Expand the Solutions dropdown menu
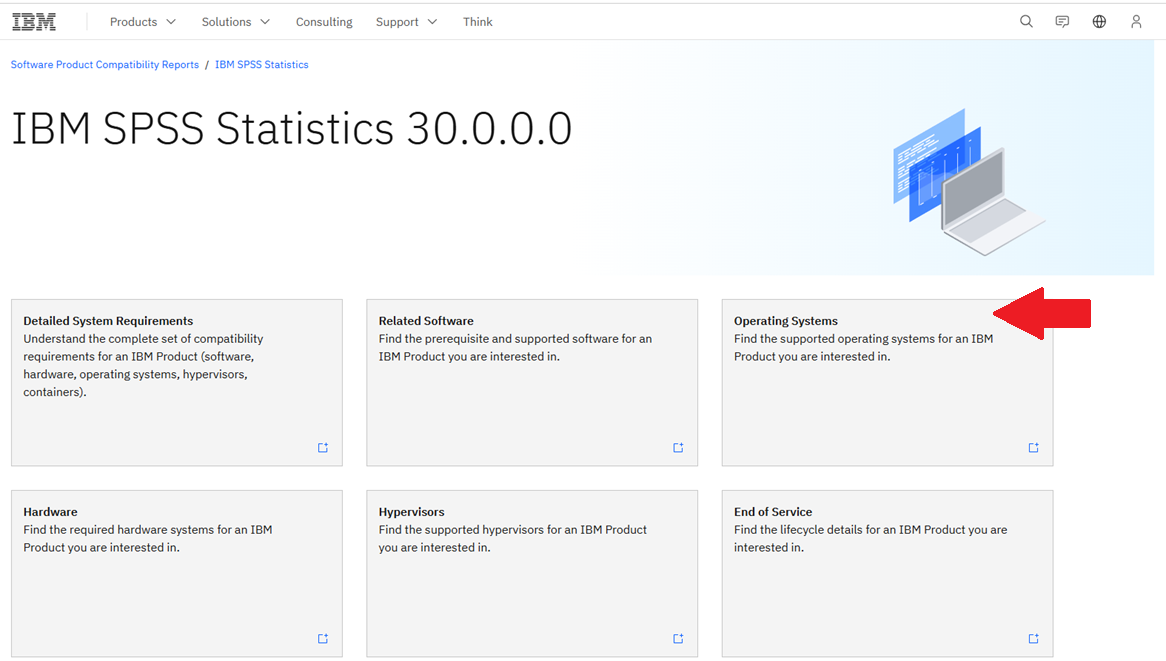The height and width of the screenshot is (661, 1166). (x=236, y=22)
